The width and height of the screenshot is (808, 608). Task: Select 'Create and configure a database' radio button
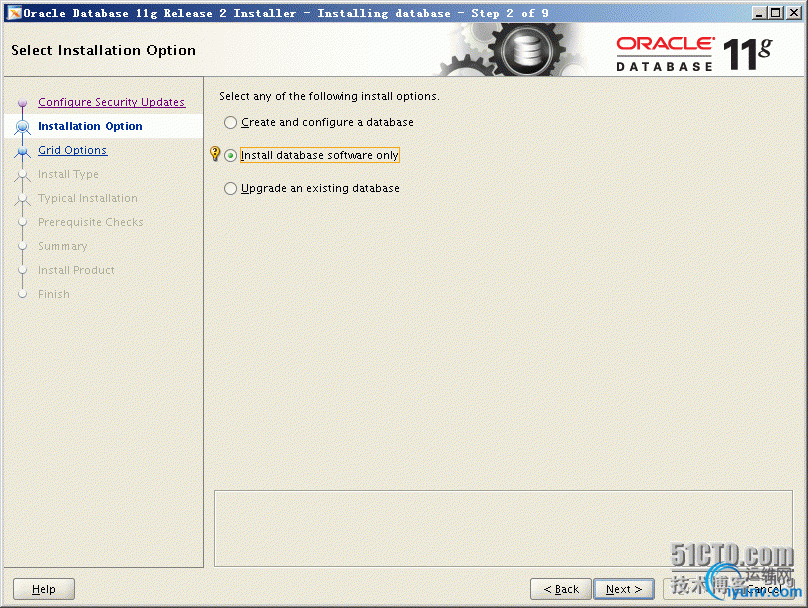[230, 123]
